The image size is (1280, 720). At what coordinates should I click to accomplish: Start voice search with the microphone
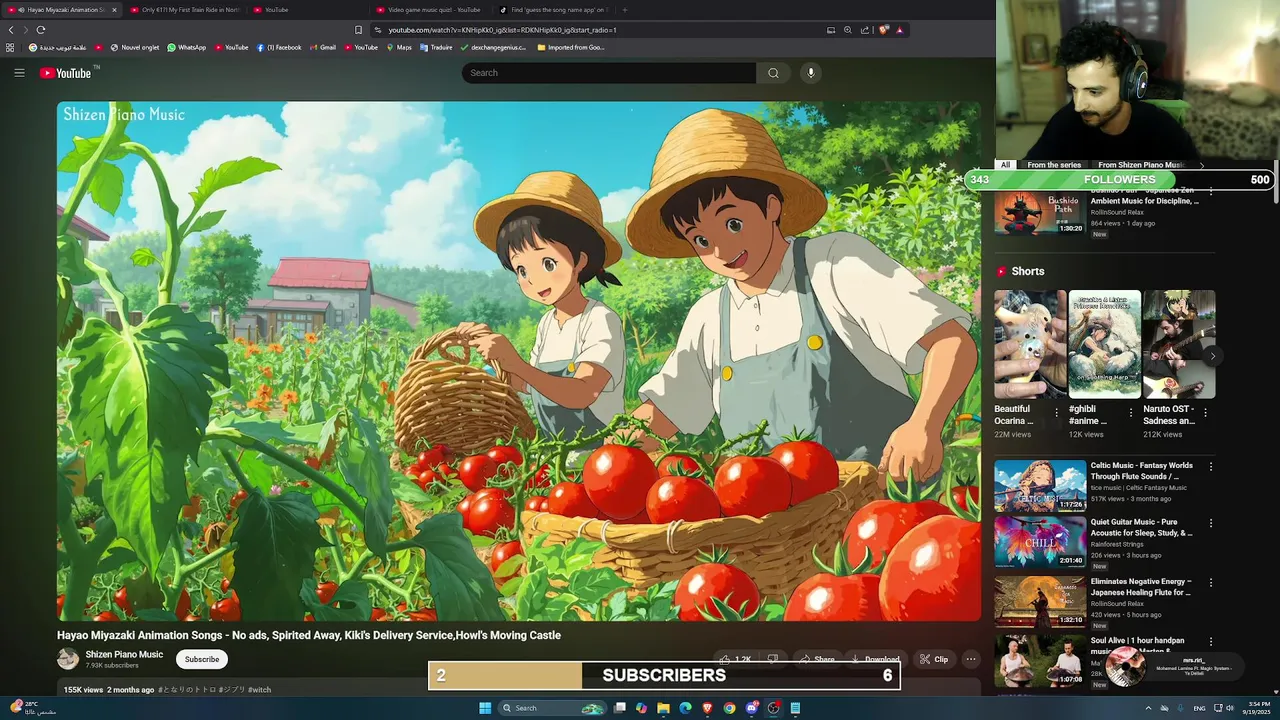[x=811, y=73]
